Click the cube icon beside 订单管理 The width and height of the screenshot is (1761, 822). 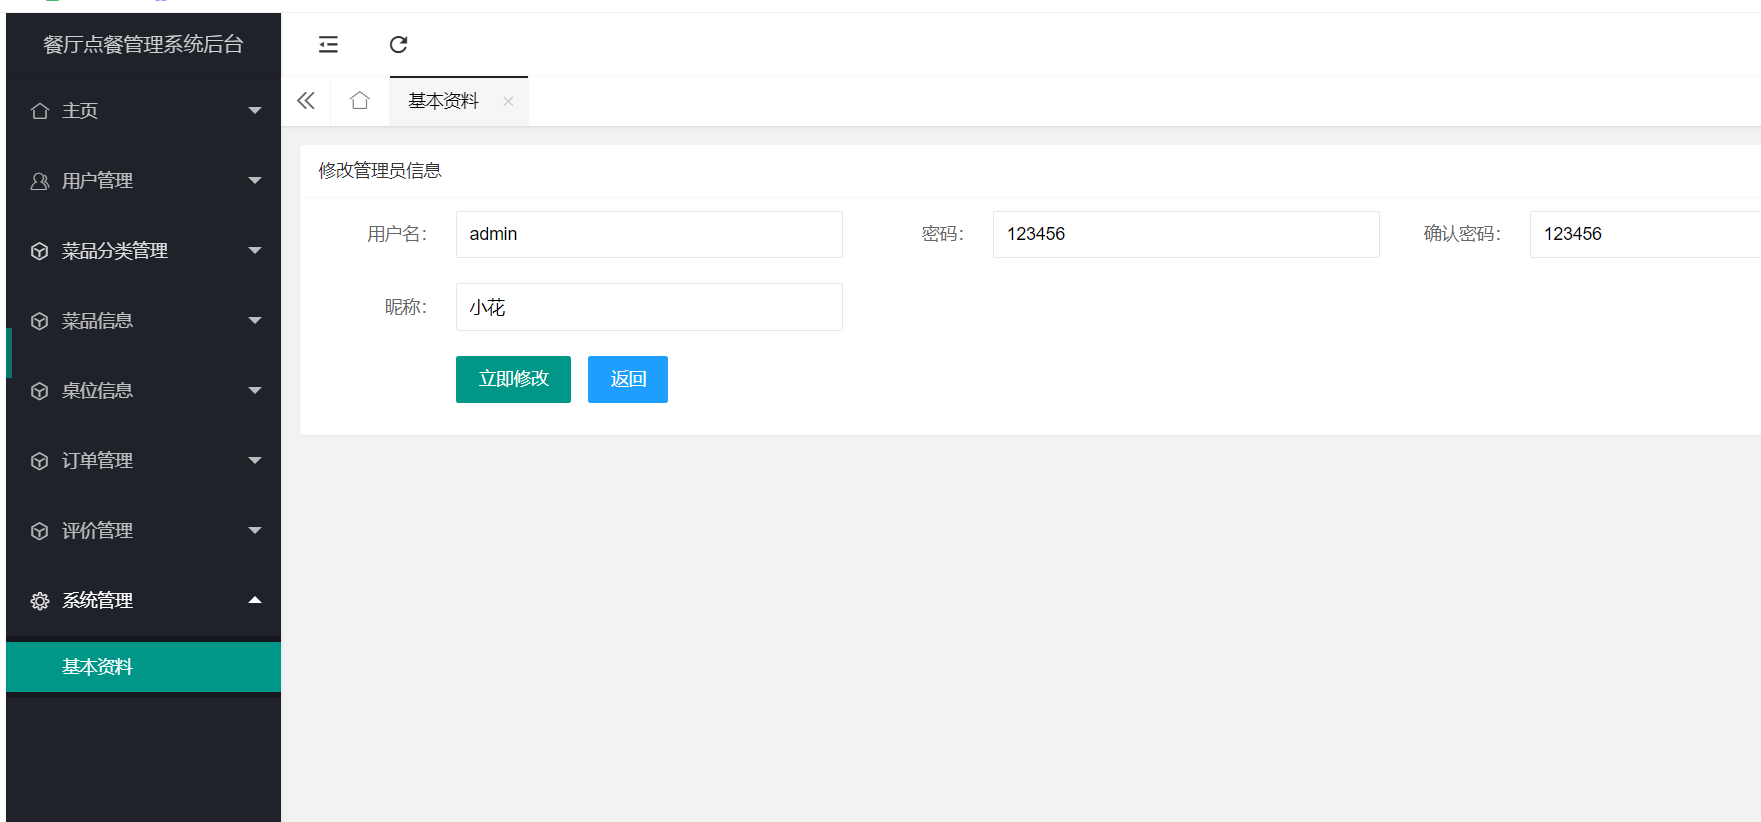pyautogui.click(x=40, y=461)
